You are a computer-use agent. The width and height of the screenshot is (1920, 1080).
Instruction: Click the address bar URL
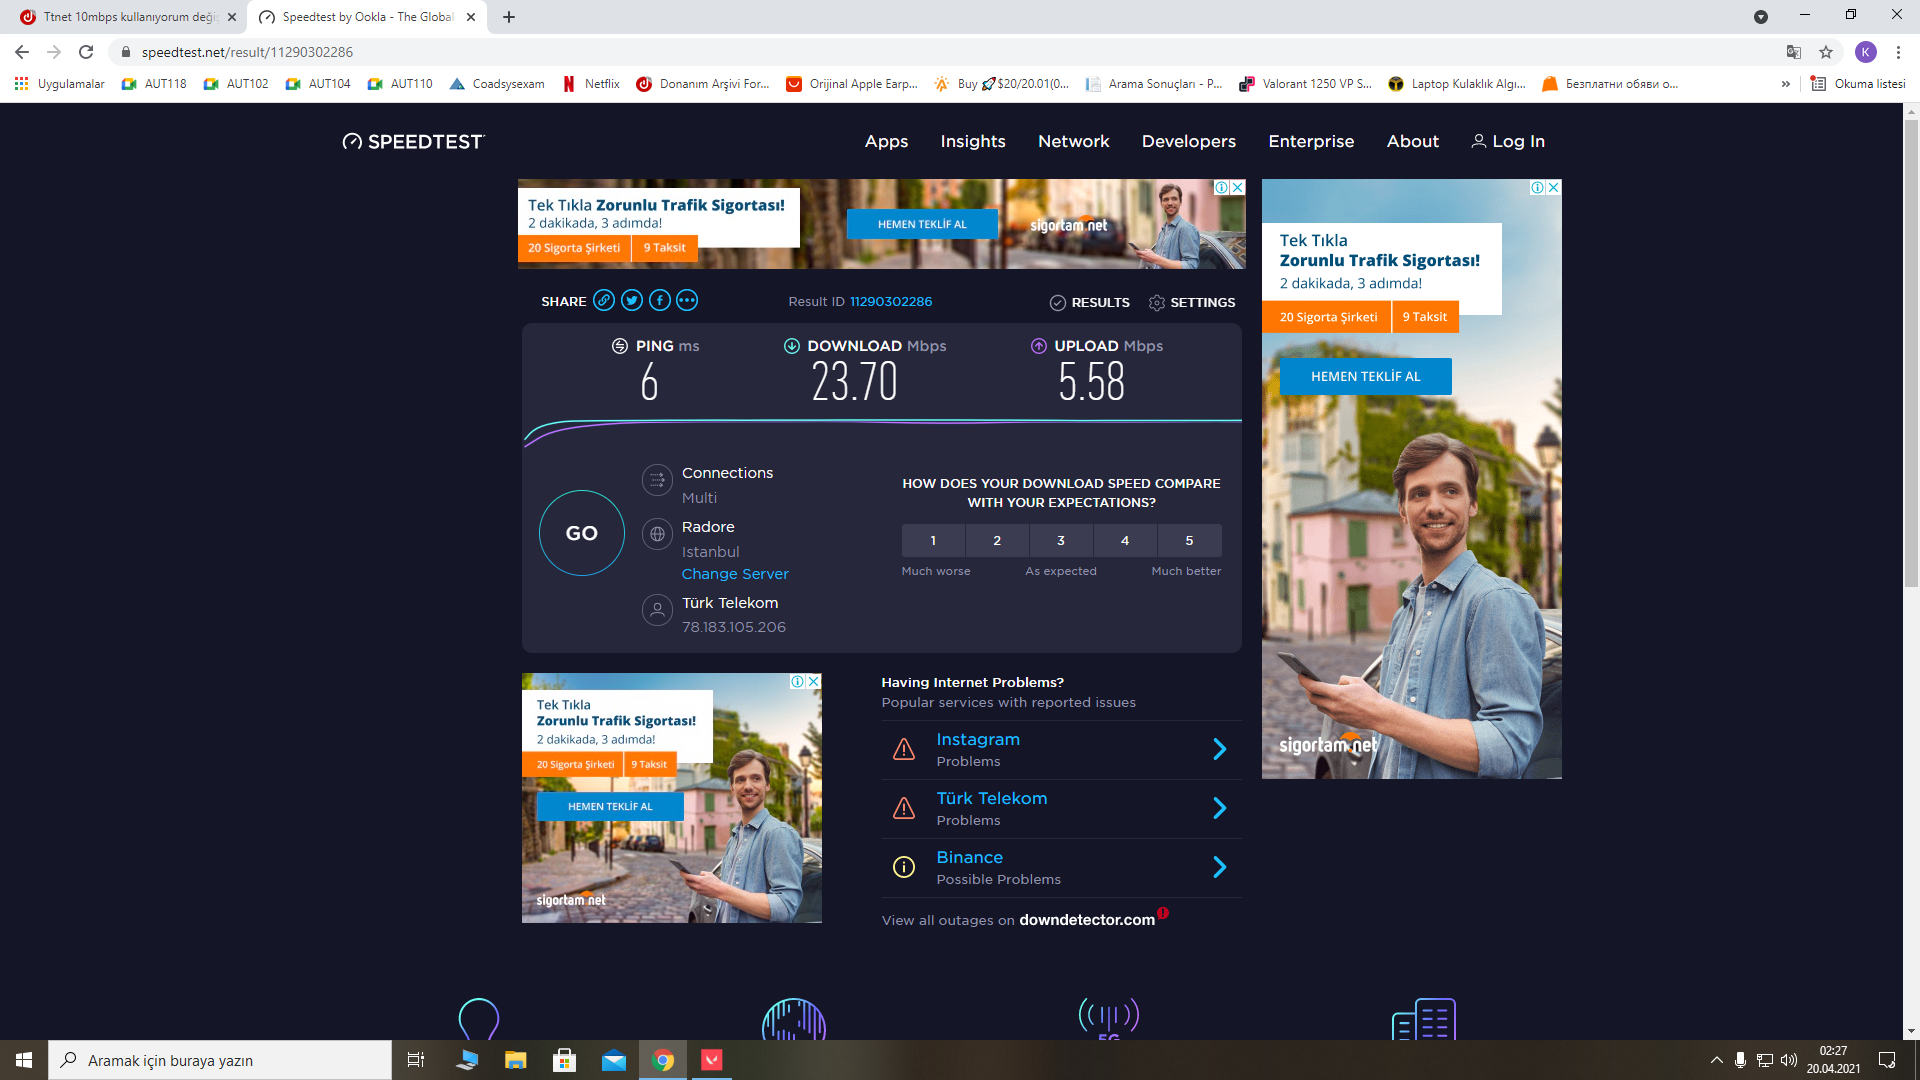pos(247,52)
